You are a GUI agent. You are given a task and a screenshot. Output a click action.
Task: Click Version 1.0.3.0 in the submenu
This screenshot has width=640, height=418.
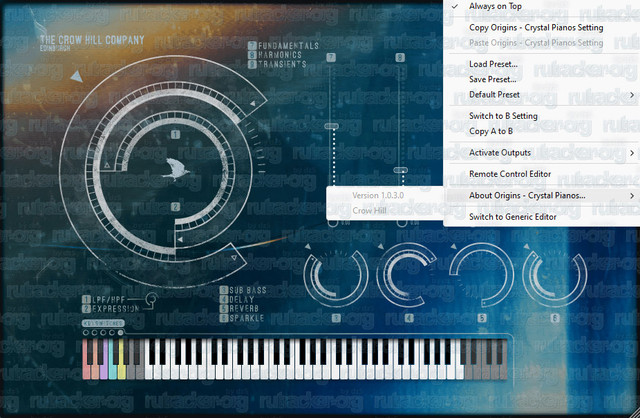coord(378,196)
